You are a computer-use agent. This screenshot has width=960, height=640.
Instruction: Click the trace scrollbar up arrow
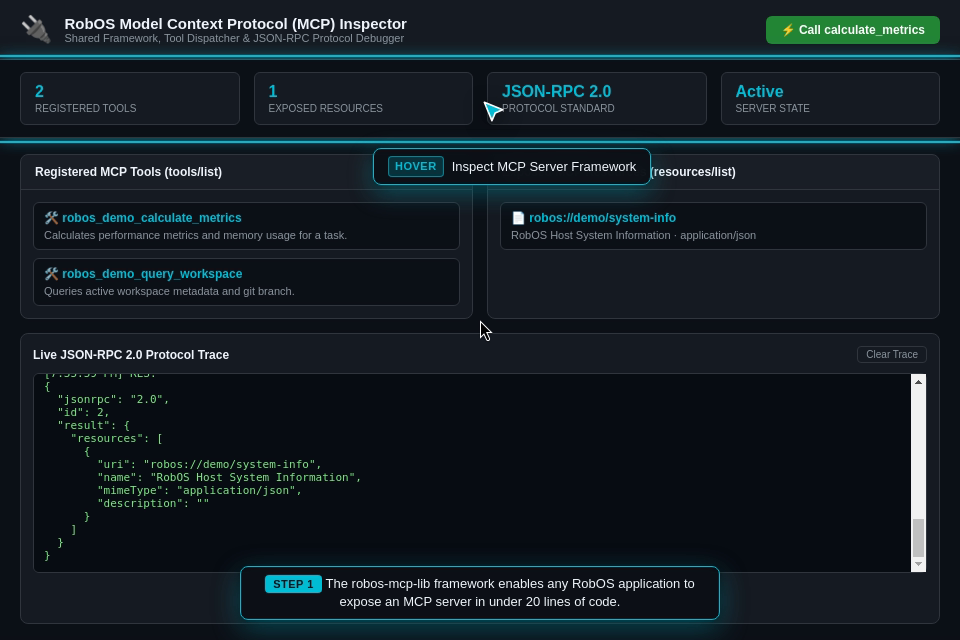(x=918, y=382)
